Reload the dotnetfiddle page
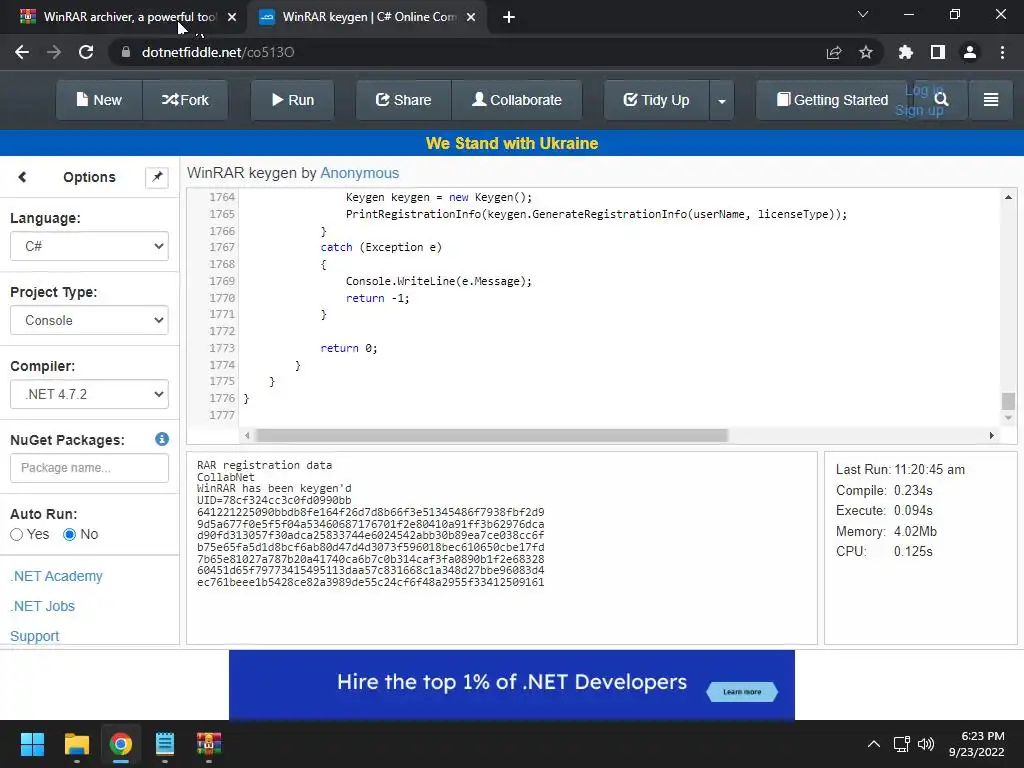1024x768 pixels. point(86,52)
